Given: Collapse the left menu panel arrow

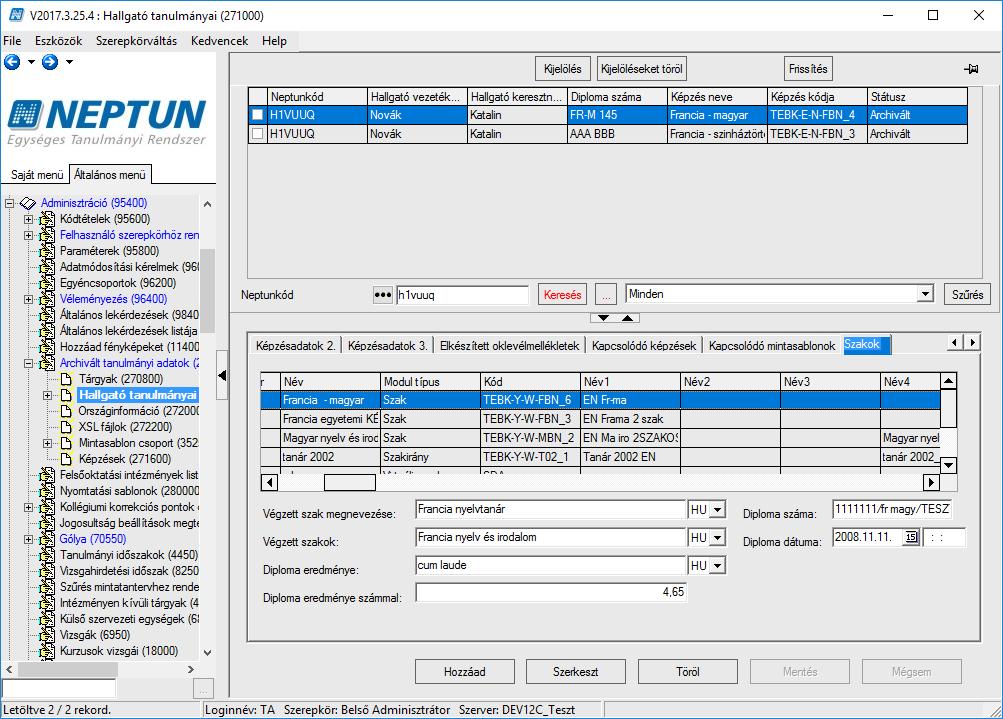Looking at the screenshot, I should [x=222, y=375].
